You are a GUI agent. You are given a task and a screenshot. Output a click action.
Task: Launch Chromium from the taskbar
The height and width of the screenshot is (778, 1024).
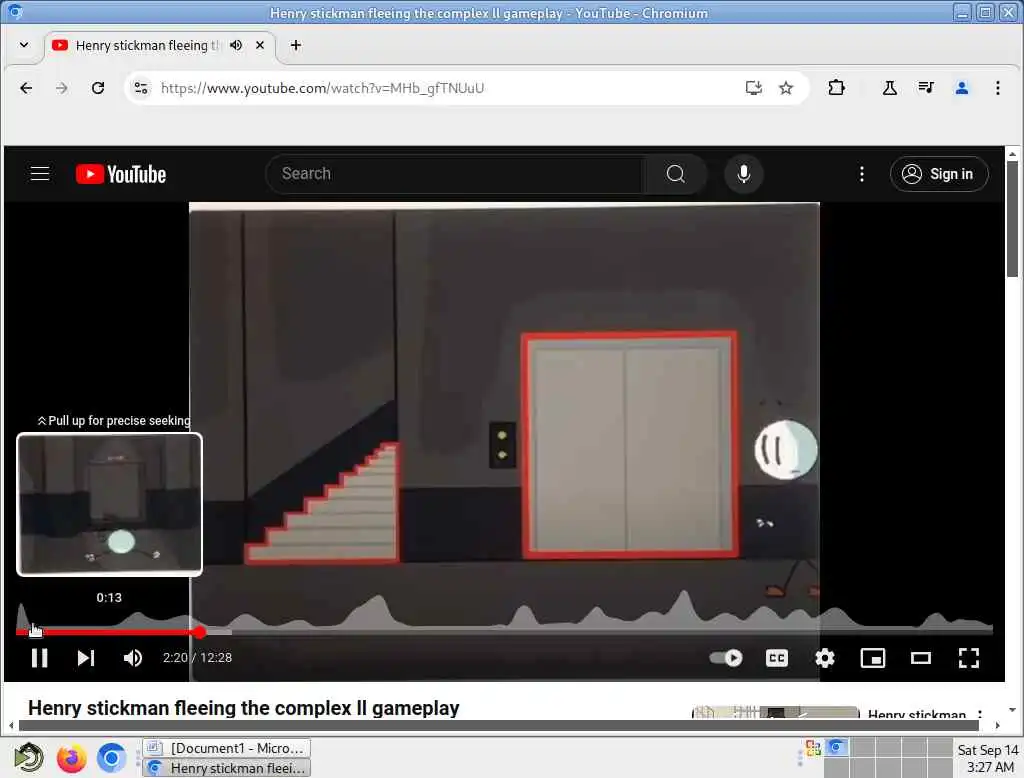pos(111,758)
